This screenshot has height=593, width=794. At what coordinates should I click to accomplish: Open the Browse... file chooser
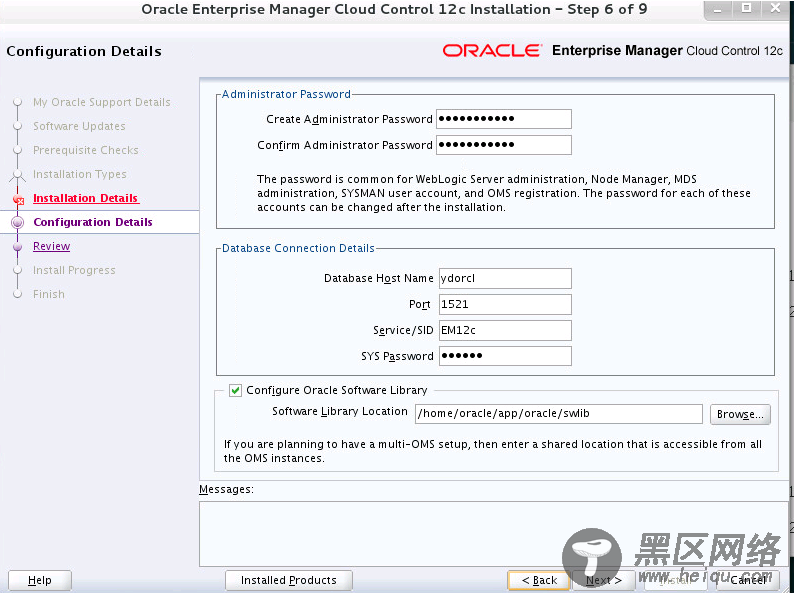tap(740, 414)
